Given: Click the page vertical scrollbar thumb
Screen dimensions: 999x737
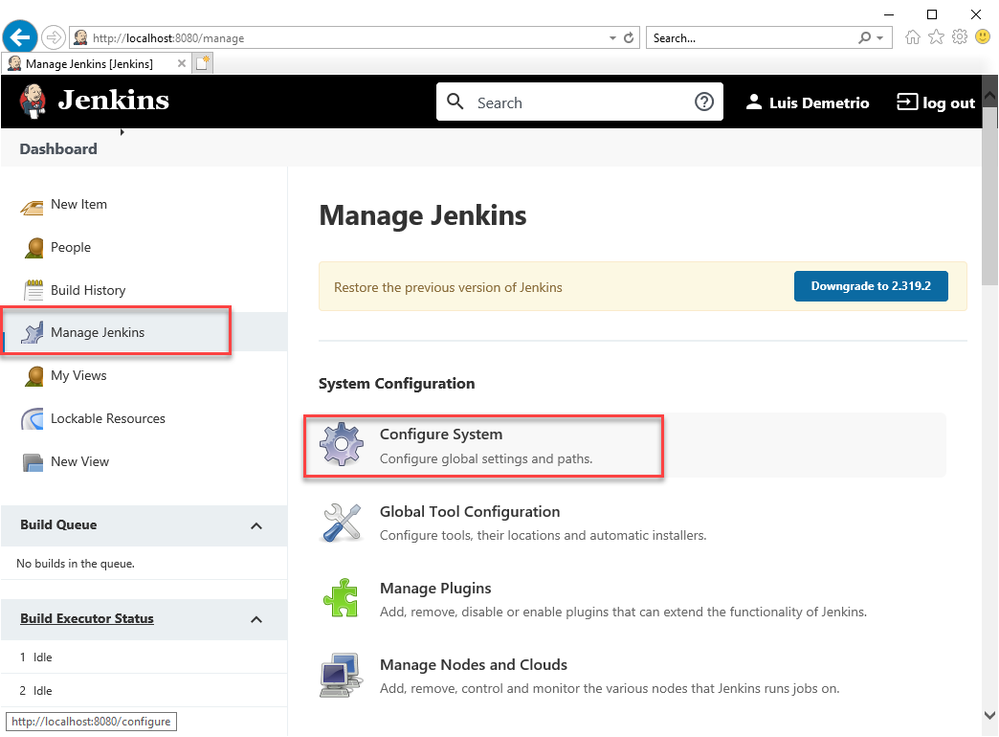Looking at the screenshot, I should tap(989, 196).
